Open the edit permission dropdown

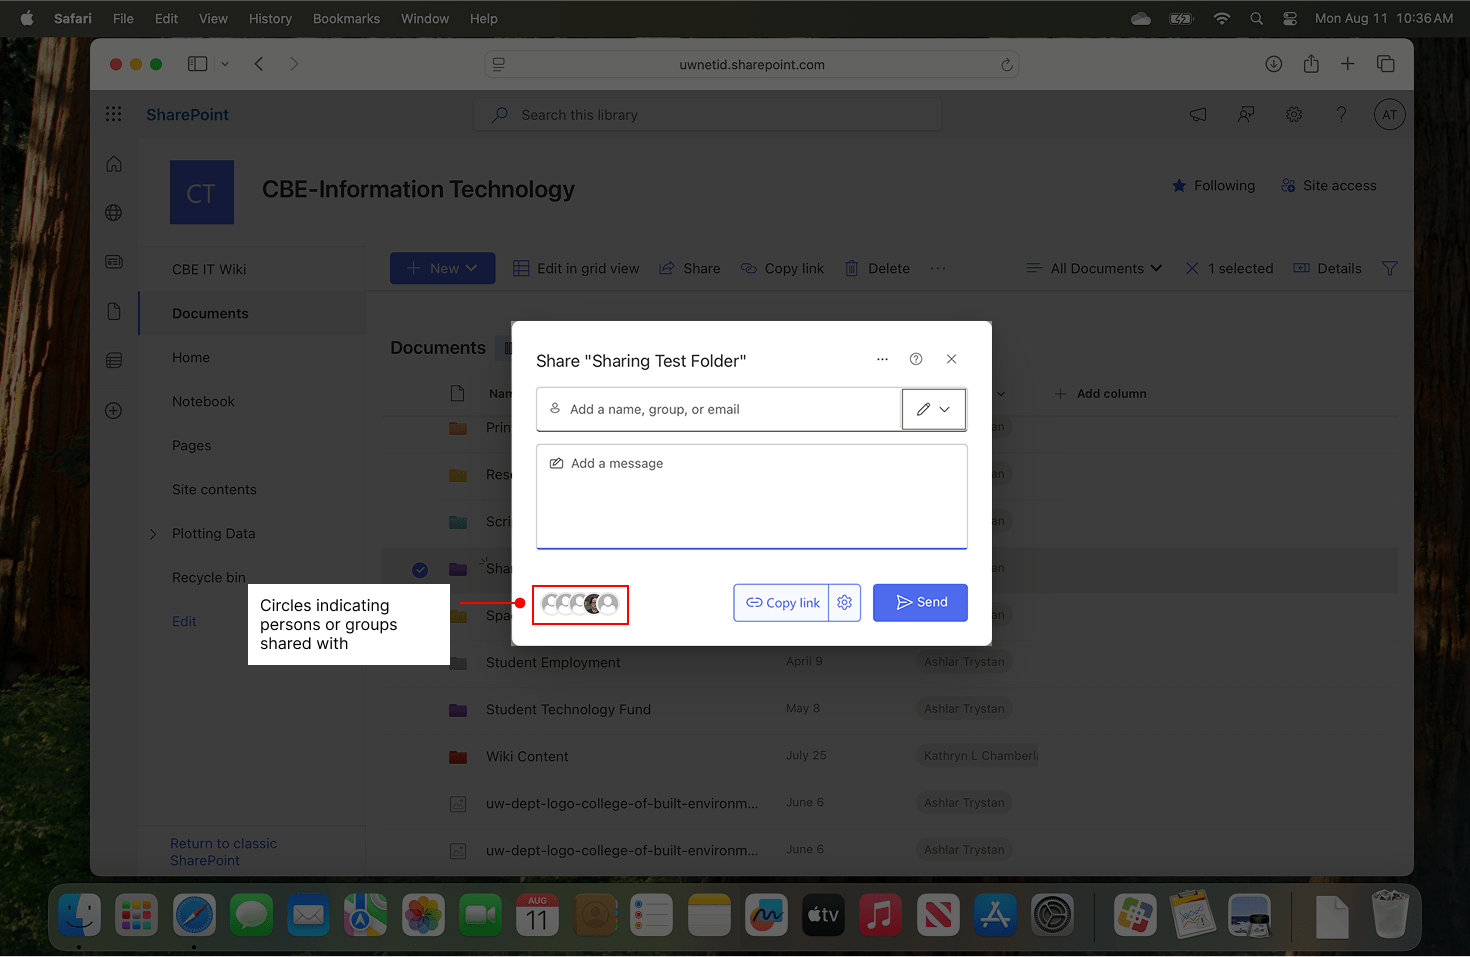click(x=934, y=409)
